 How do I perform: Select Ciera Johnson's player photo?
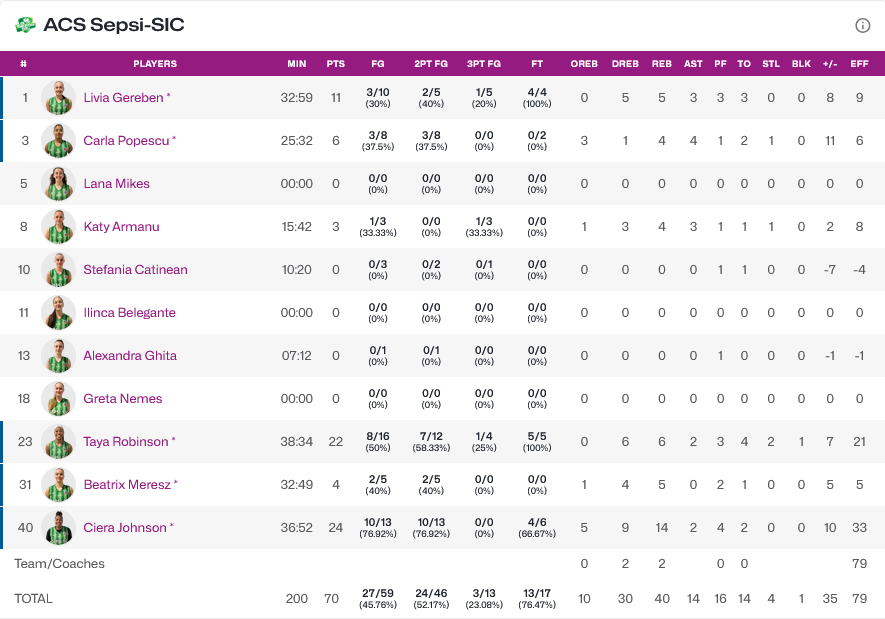point(59,528)
